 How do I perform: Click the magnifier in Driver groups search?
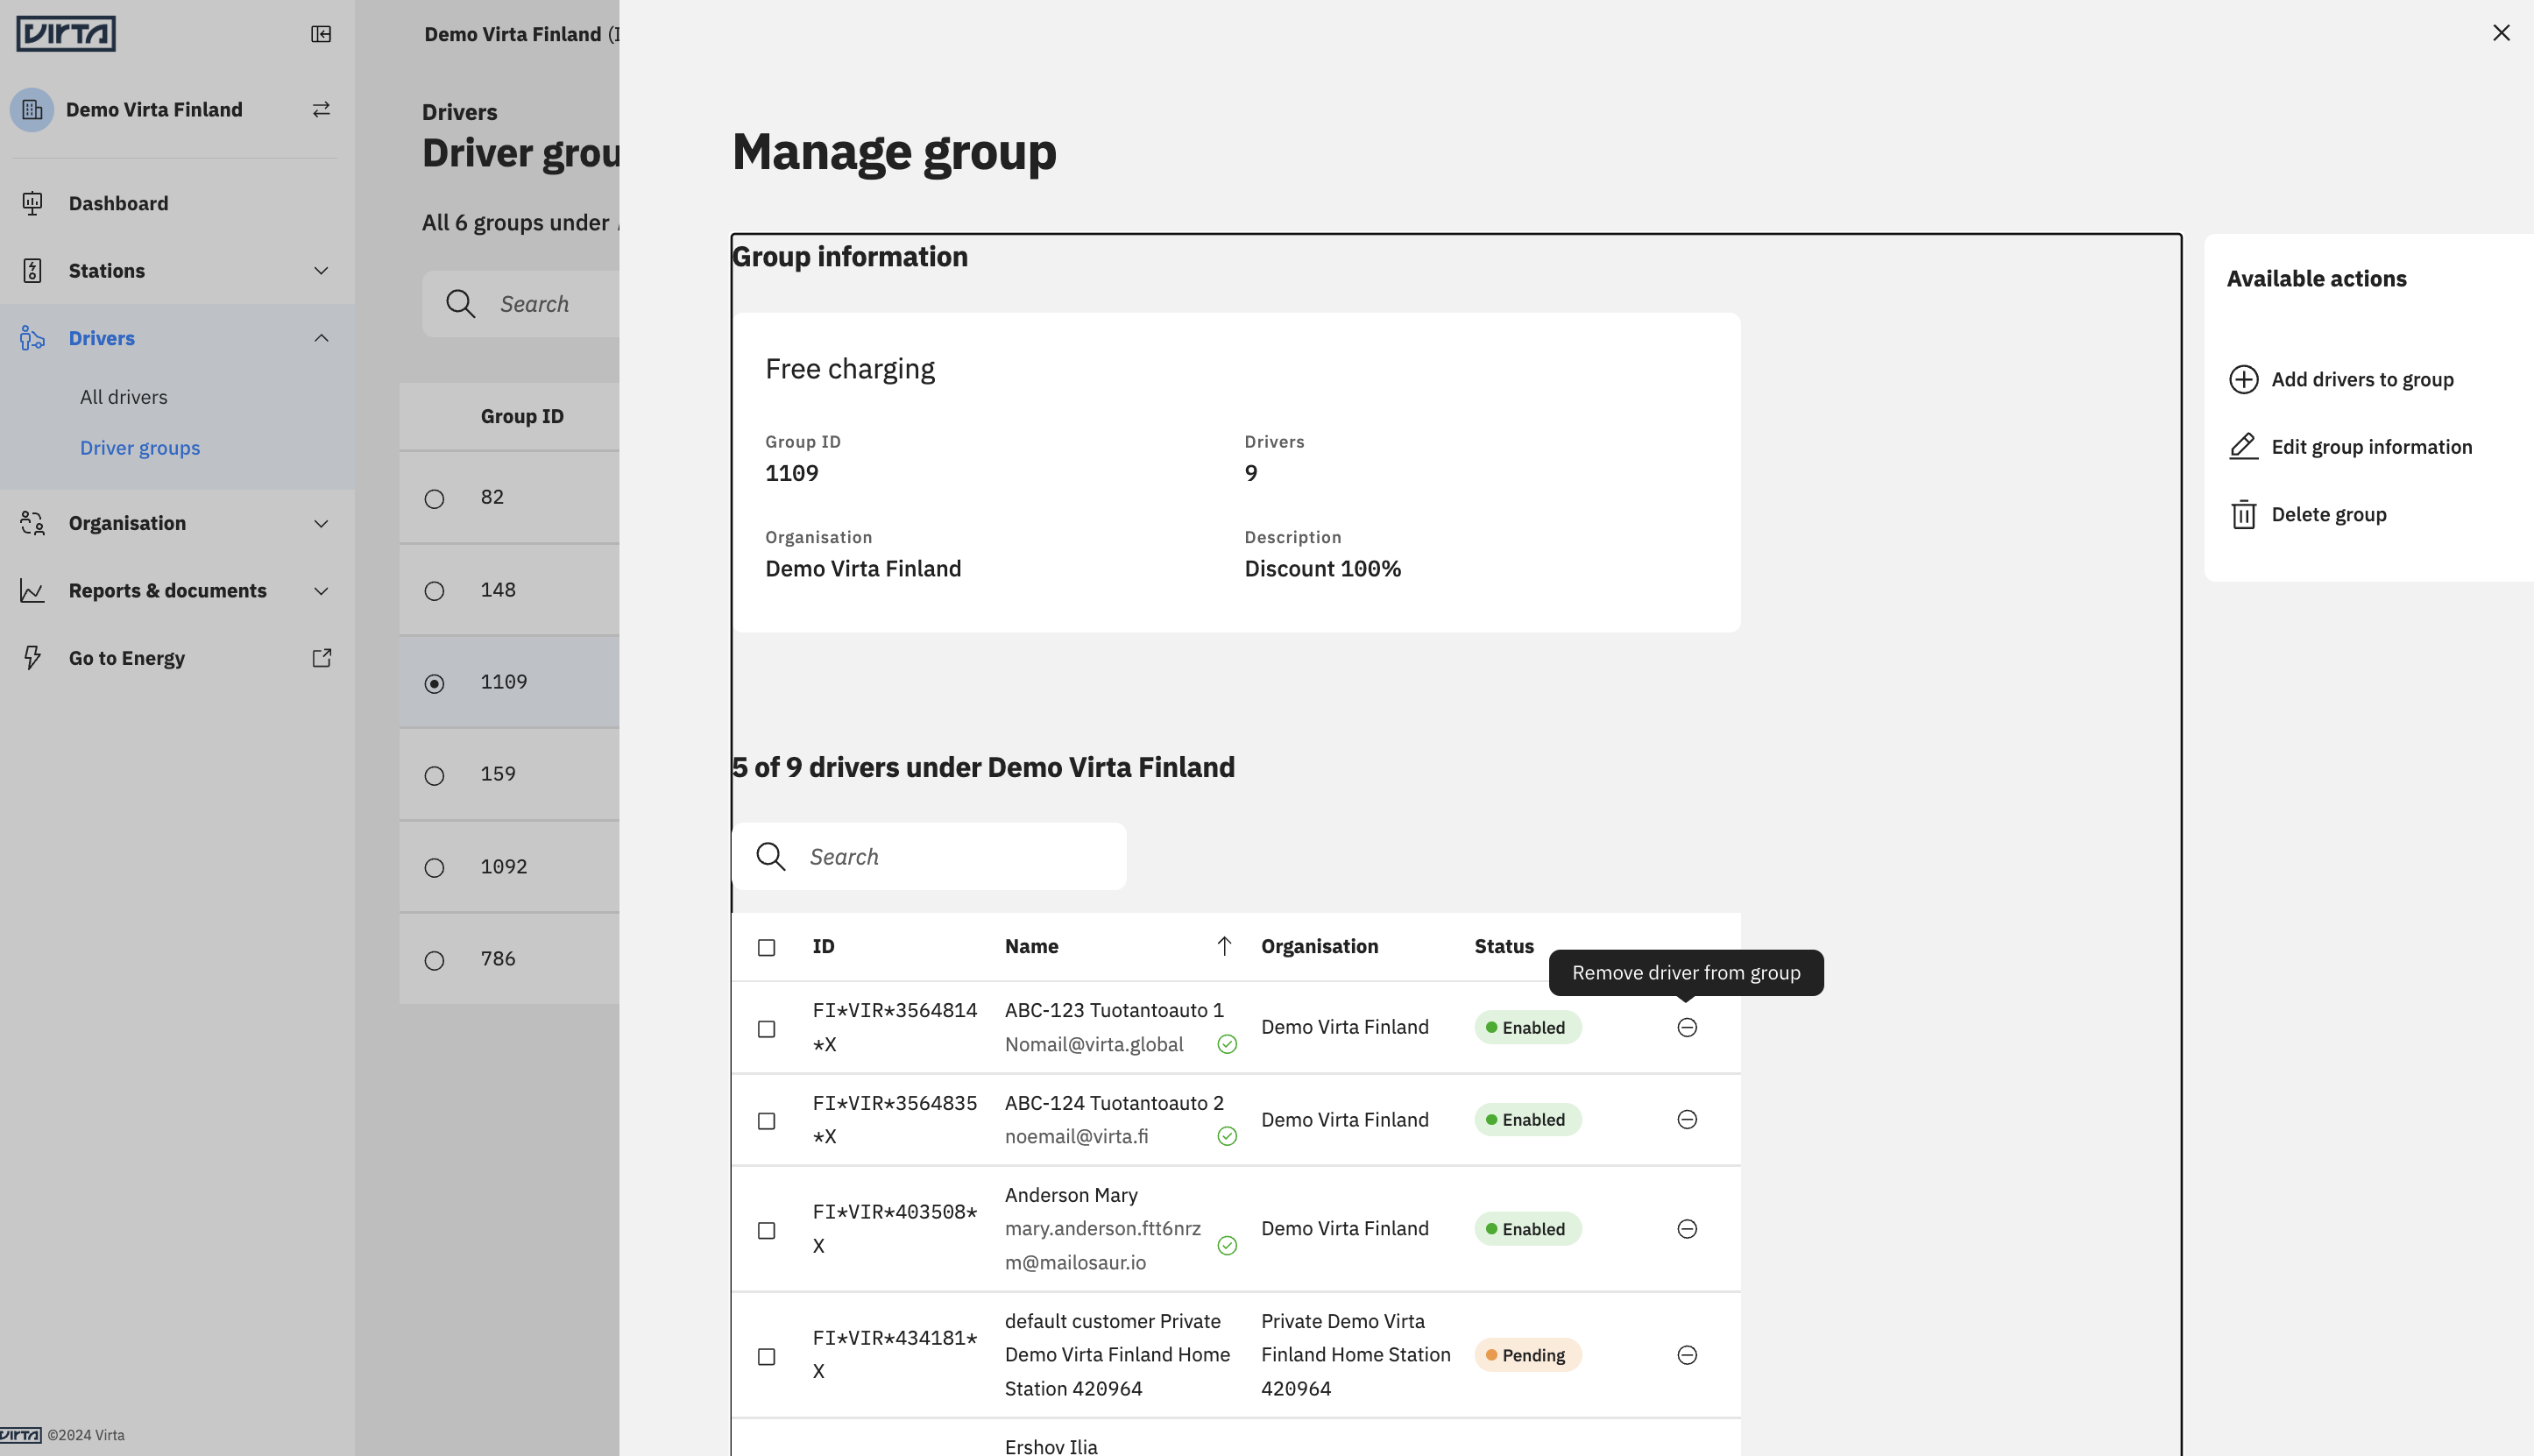tap(460, 304)
